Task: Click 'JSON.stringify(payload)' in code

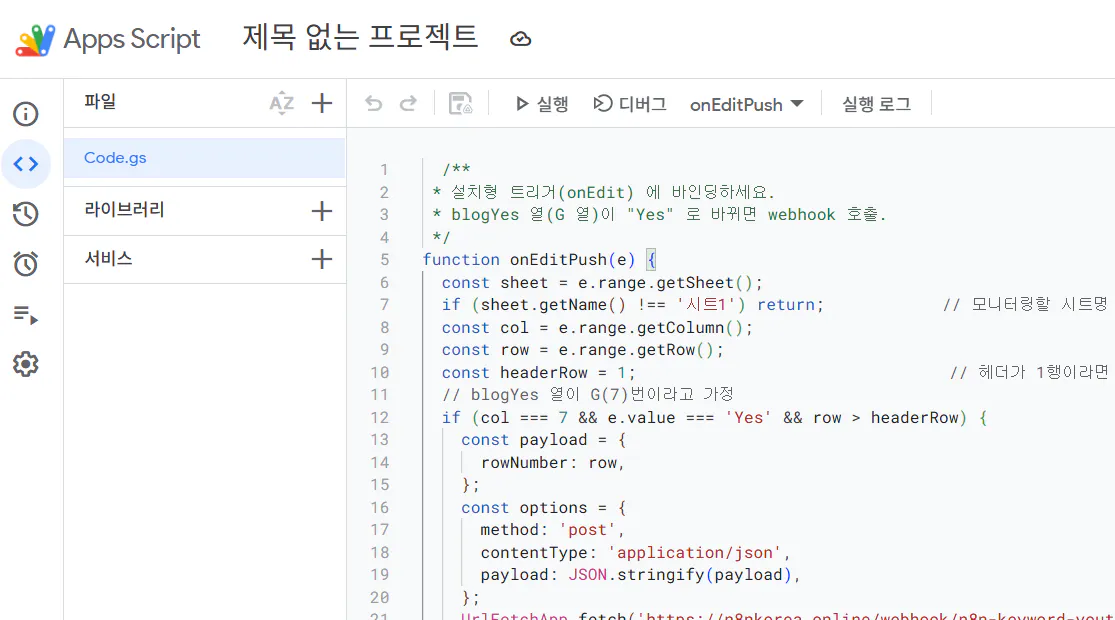Action: pyautogui.click(x=680, y=575)
